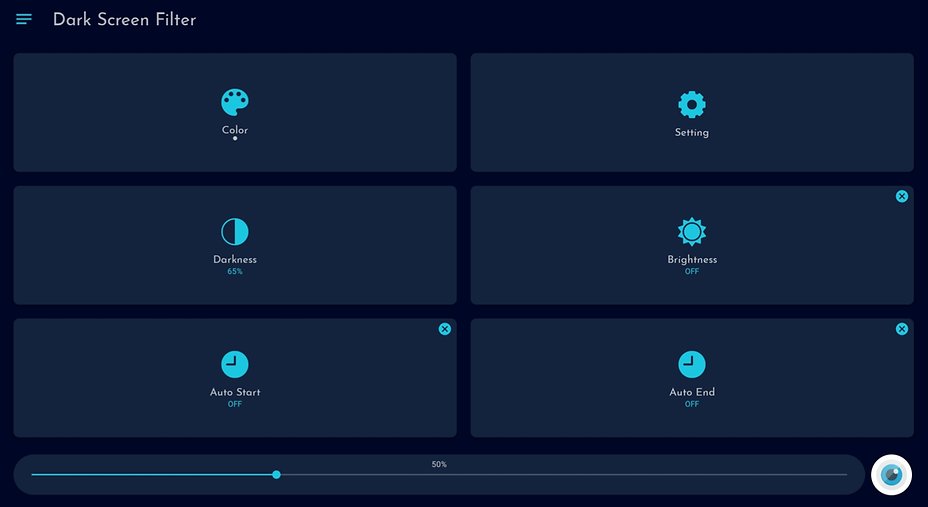Open the Auto End clock icon
This screenshot has width=928, height=507.
point(692,364)
